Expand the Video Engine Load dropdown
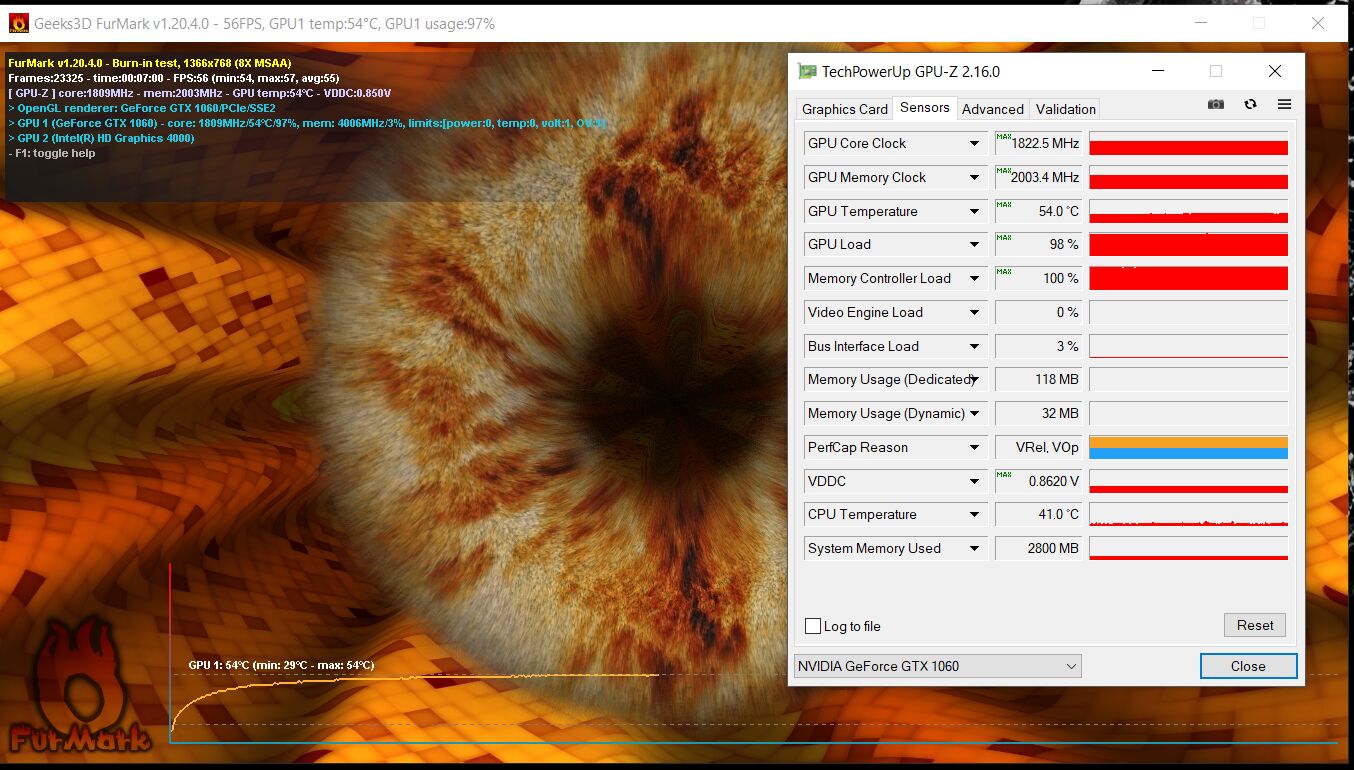 click(974, 312)
